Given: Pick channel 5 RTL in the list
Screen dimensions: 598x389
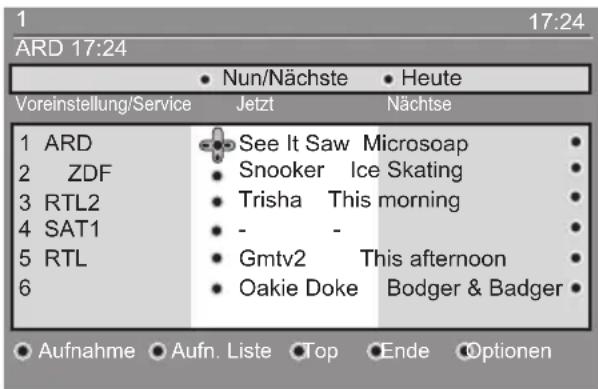Looking at the screenshot, I should click(53, 259).
